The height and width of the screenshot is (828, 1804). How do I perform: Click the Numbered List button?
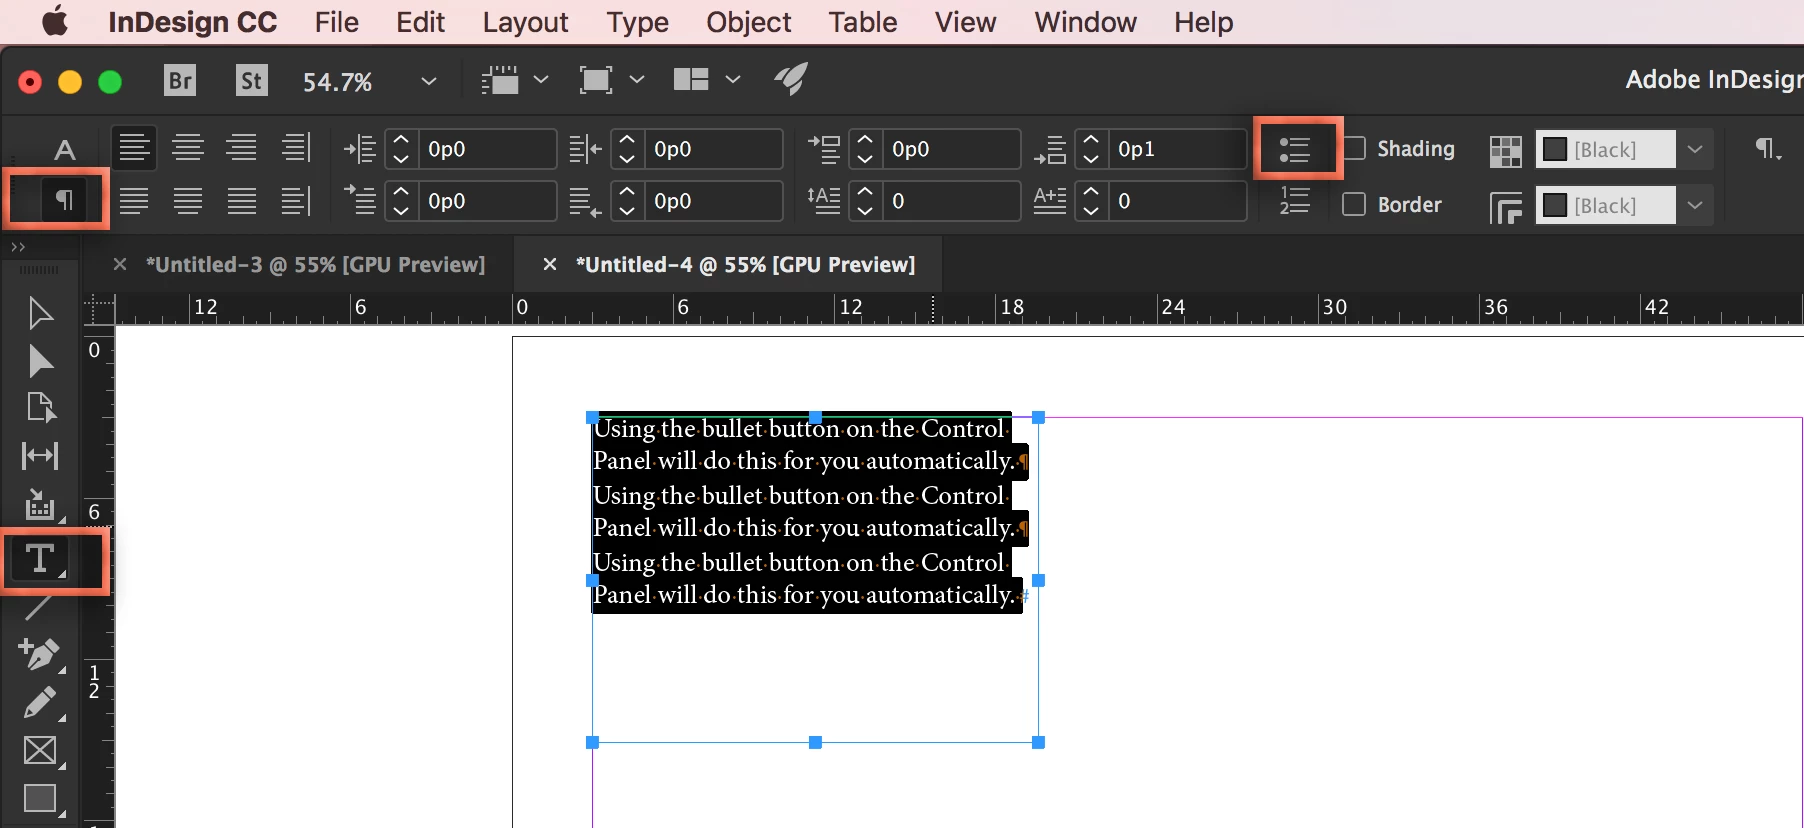[1295, 202]
